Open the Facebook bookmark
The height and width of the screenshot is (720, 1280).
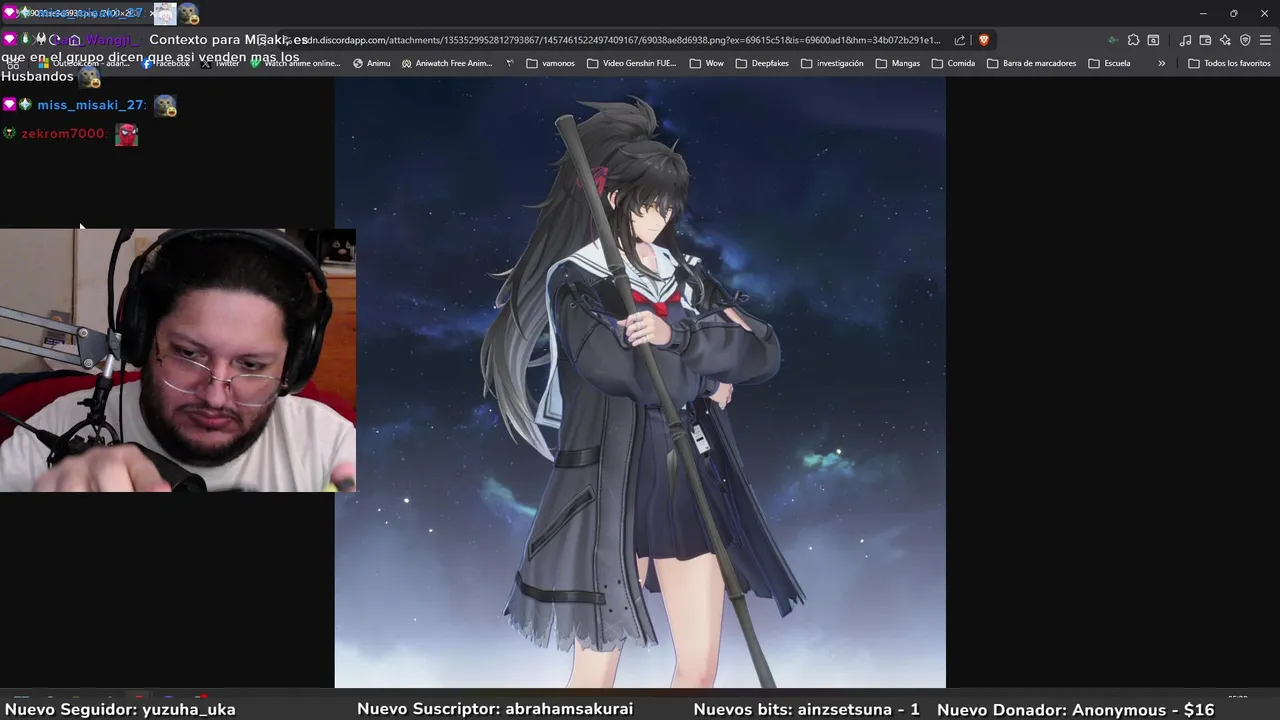coord(166,63)
